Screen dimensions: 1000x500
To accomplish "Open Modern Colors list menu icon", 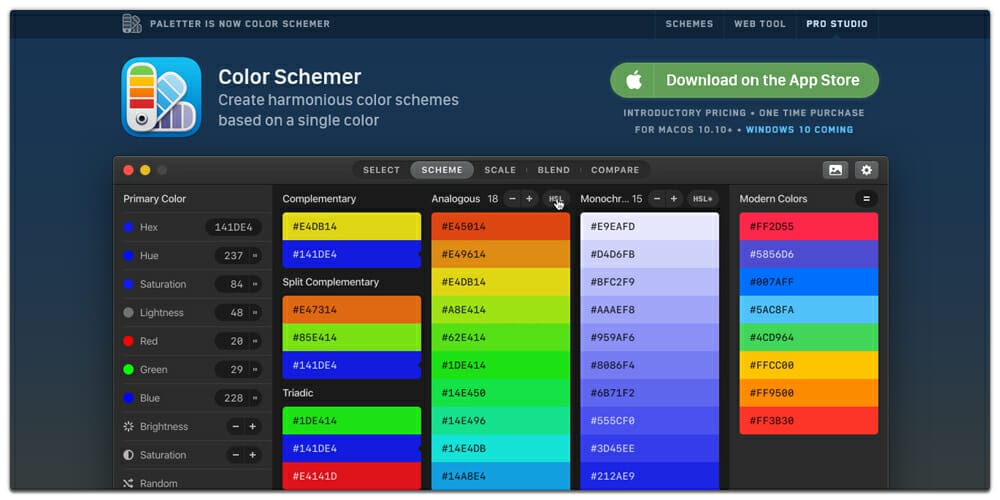I will (x=866, y=199).
